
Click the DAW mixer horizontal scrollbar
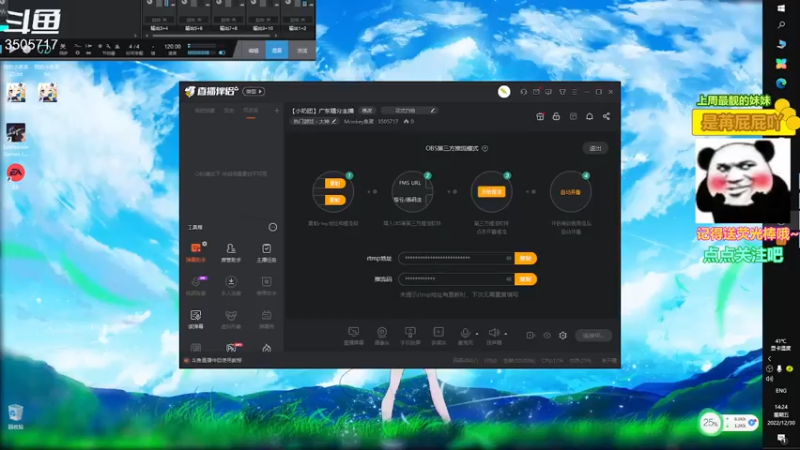(211, 36)
